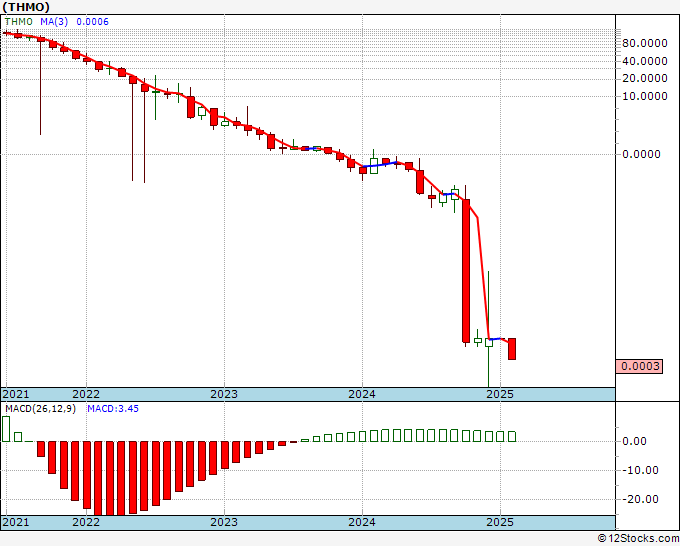680x546 pixels.
Task: Click the 0.0000 price axis label
Action: [x=641, y=154]
